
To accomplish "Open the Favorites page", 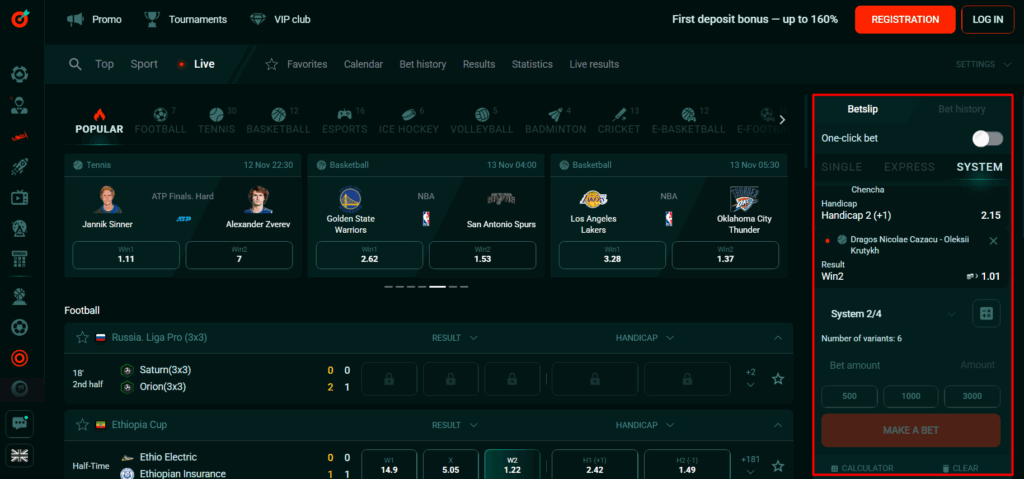I will pyautogui.click(x=296, y=64).
